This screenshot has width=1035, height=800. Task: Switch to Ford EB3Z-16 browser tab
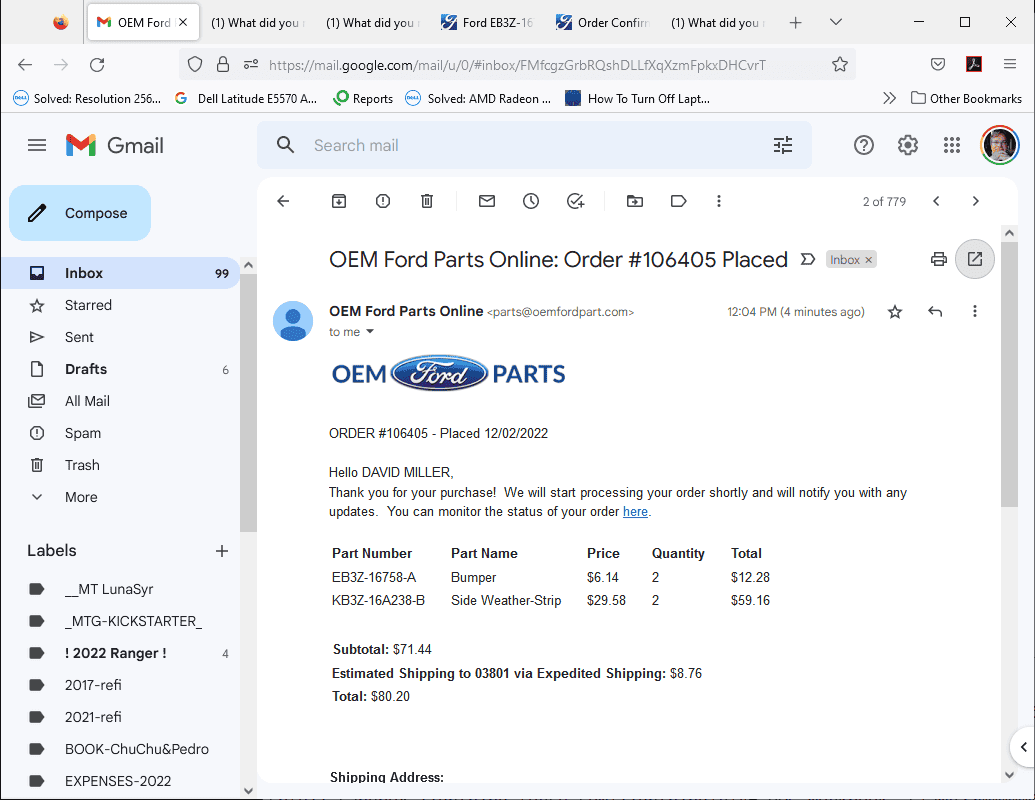click(x=487, y=22)
